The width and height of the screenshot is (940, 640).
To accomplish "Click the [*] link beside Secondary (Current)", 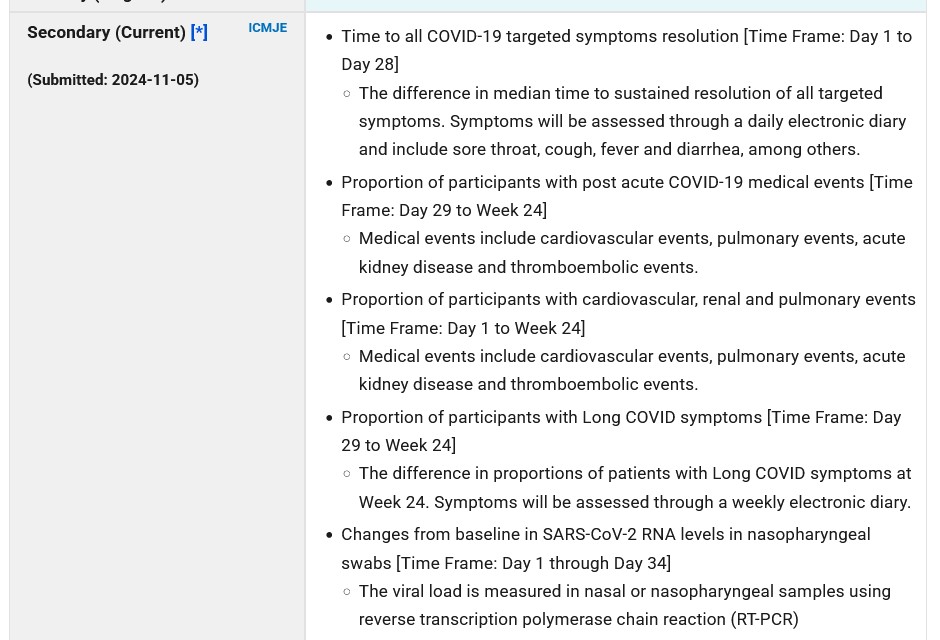I will pos(199,32).
